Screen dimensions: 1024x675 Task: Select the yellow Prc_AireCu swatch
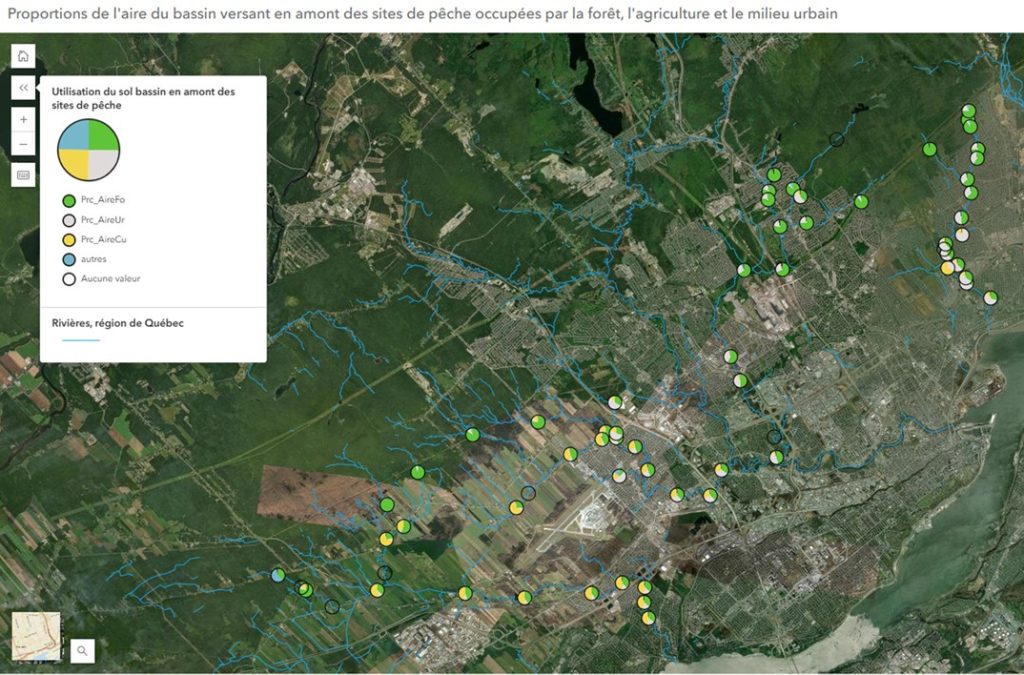click(x=69, y=240)
